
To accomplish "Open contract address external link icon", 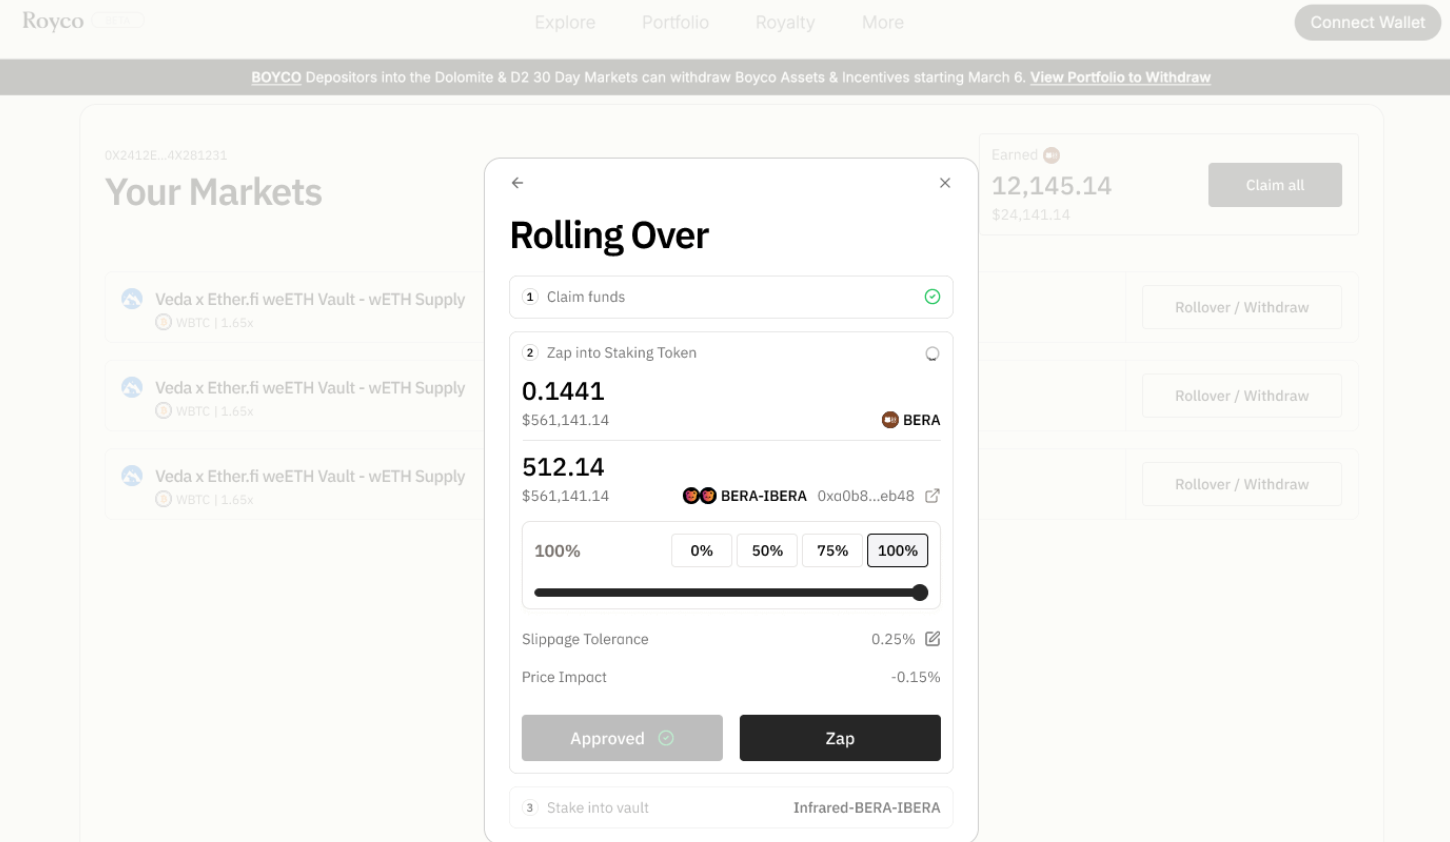I will coord(932,496).
